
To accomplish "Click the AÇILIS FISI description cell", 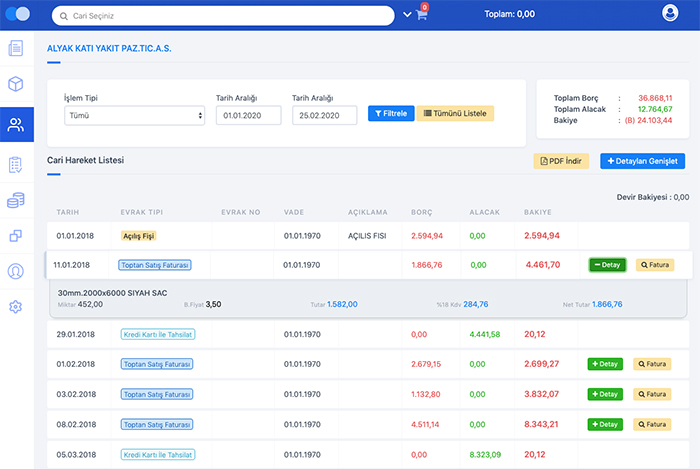I will (x=367, y=236).
